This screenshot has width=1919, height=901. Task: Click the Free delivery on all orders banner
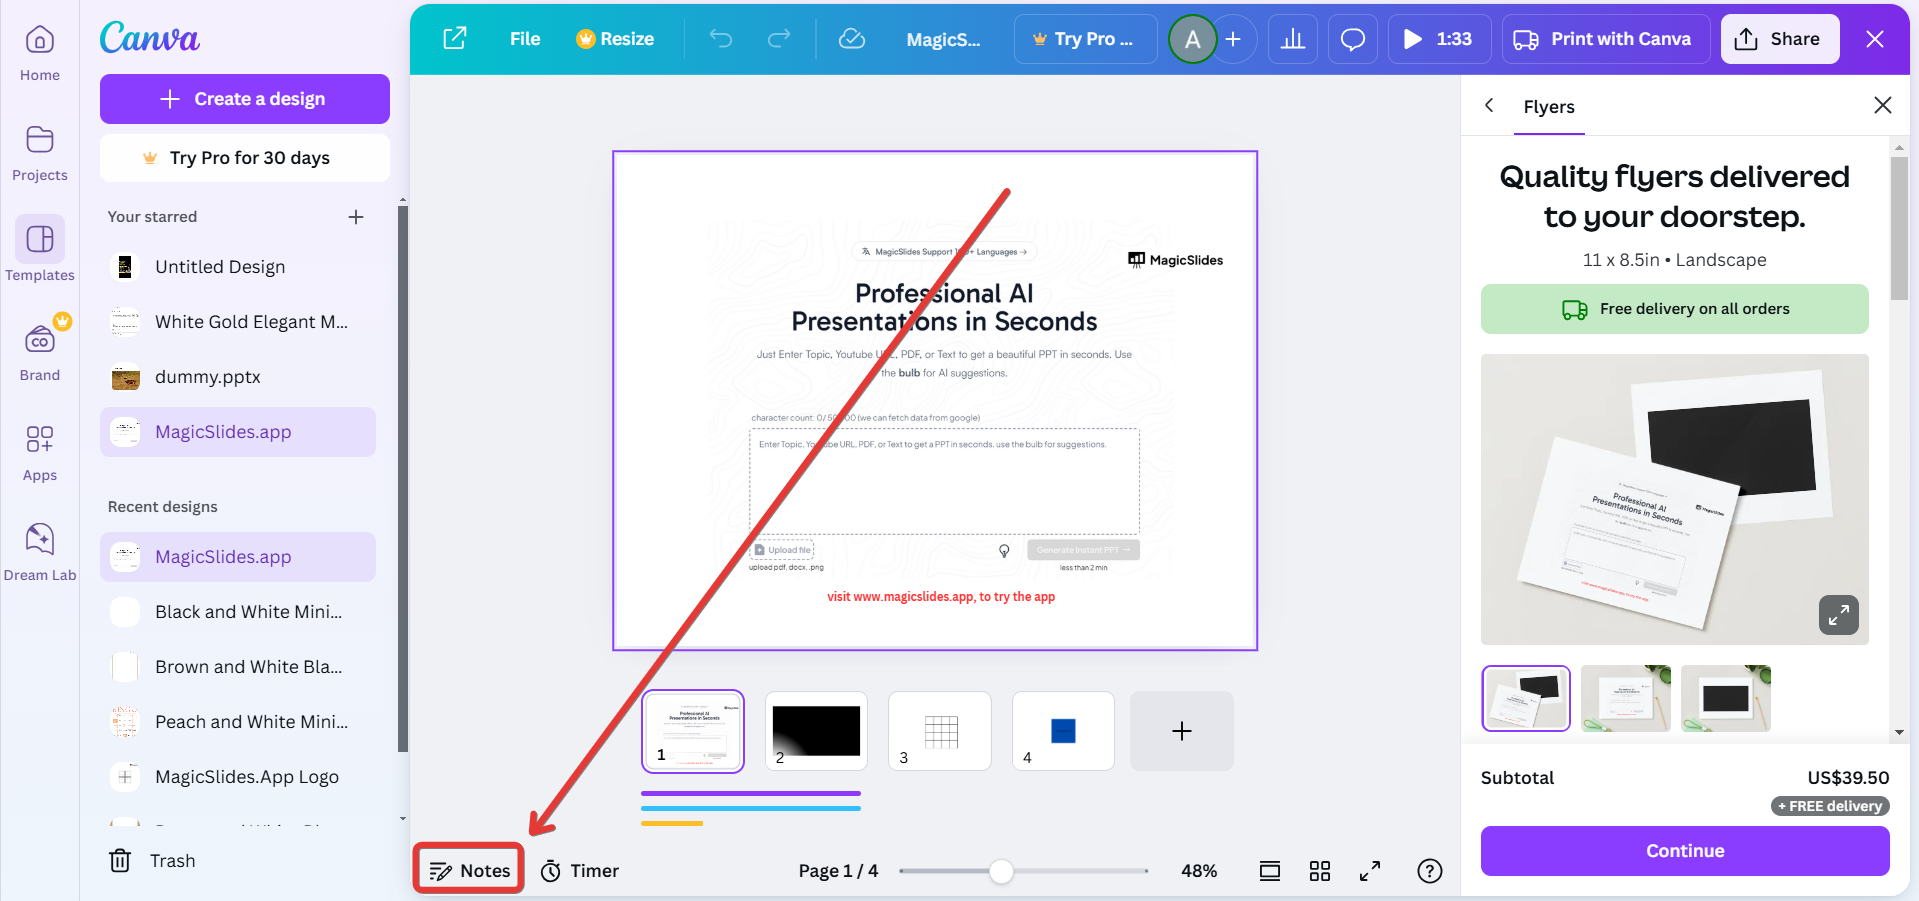[x=1675, y=309]
